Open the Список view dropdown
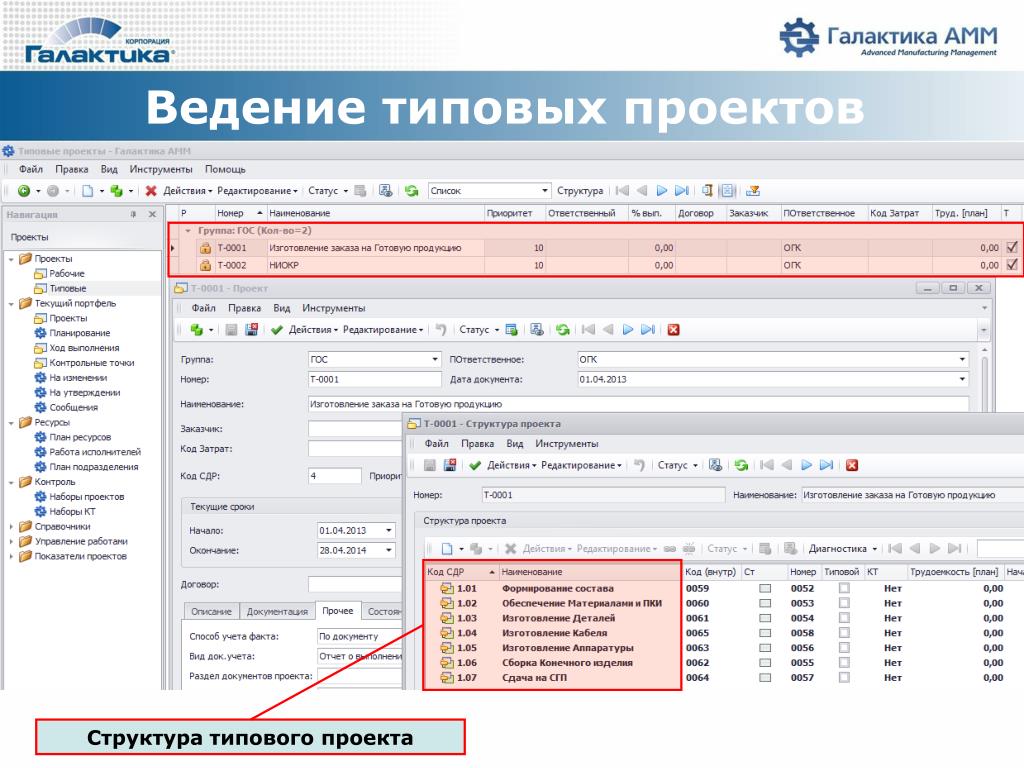 544,191
